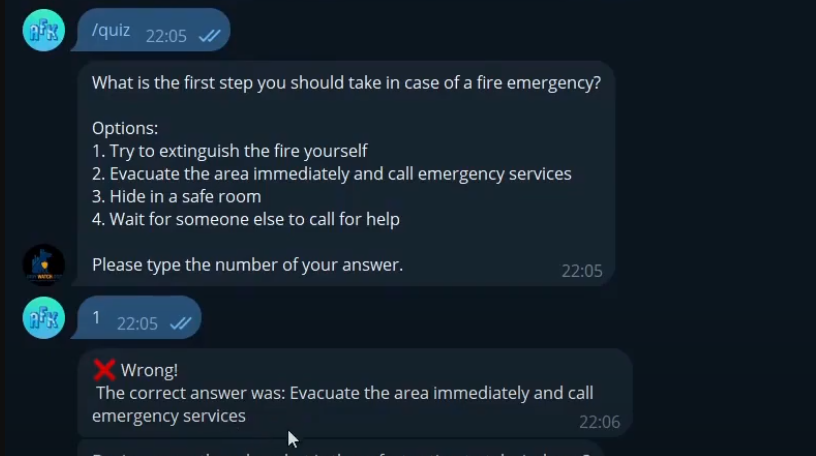The image size is (816, 456).
Task: Click option 1 Try to extinguish the fire yourself
Action: [x=230, y=151]
